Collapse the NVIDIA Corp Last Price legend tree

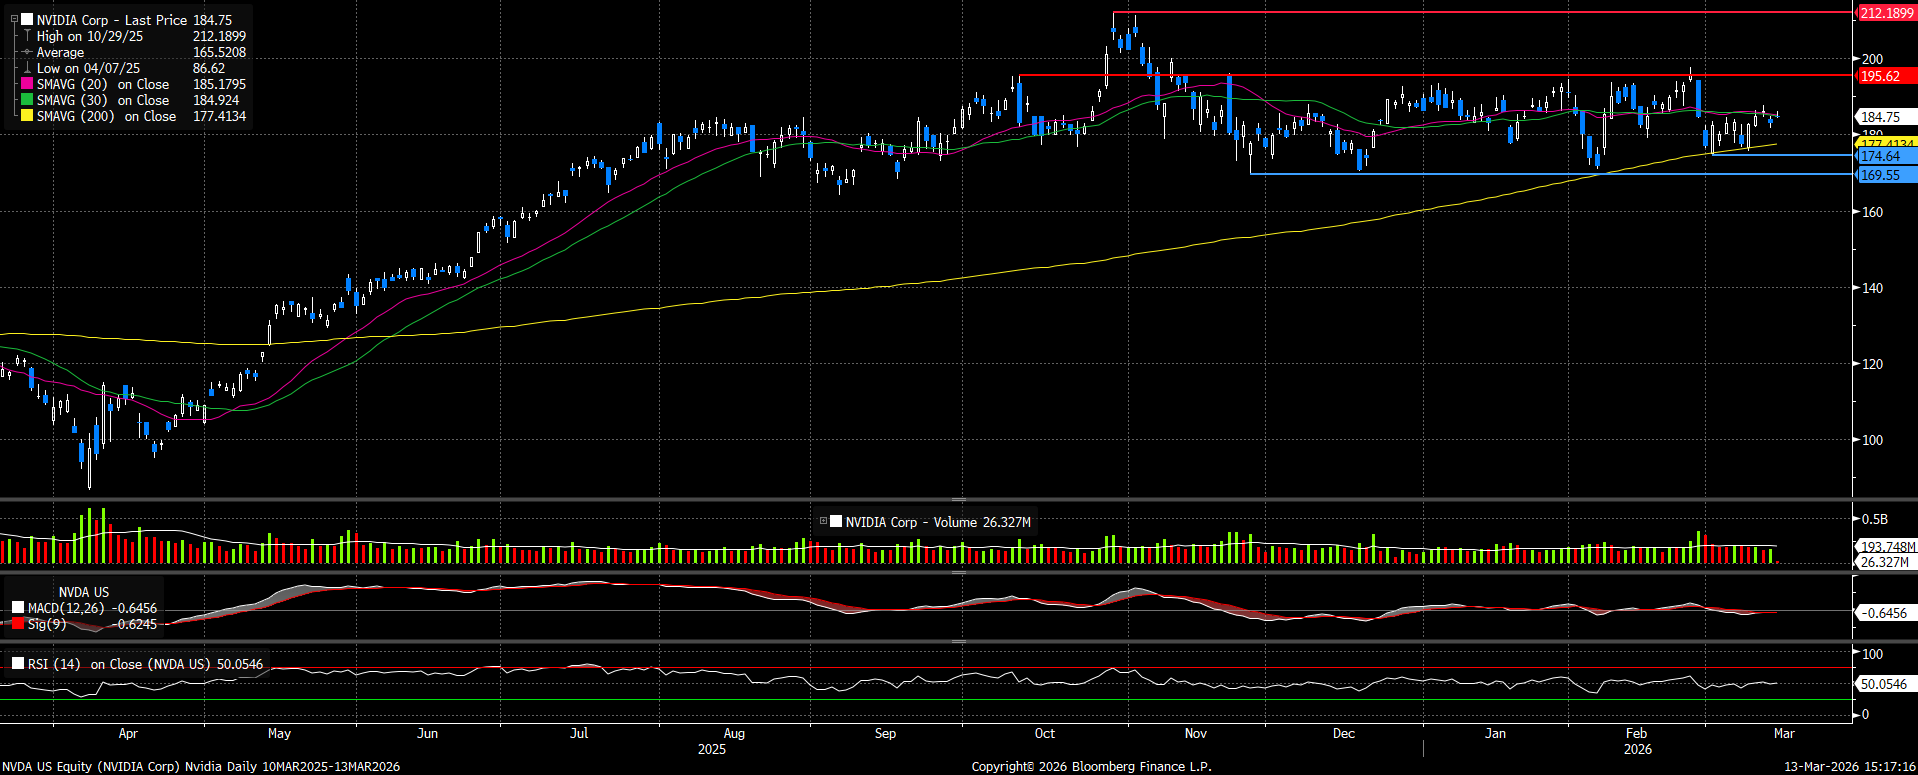[14, 20]
